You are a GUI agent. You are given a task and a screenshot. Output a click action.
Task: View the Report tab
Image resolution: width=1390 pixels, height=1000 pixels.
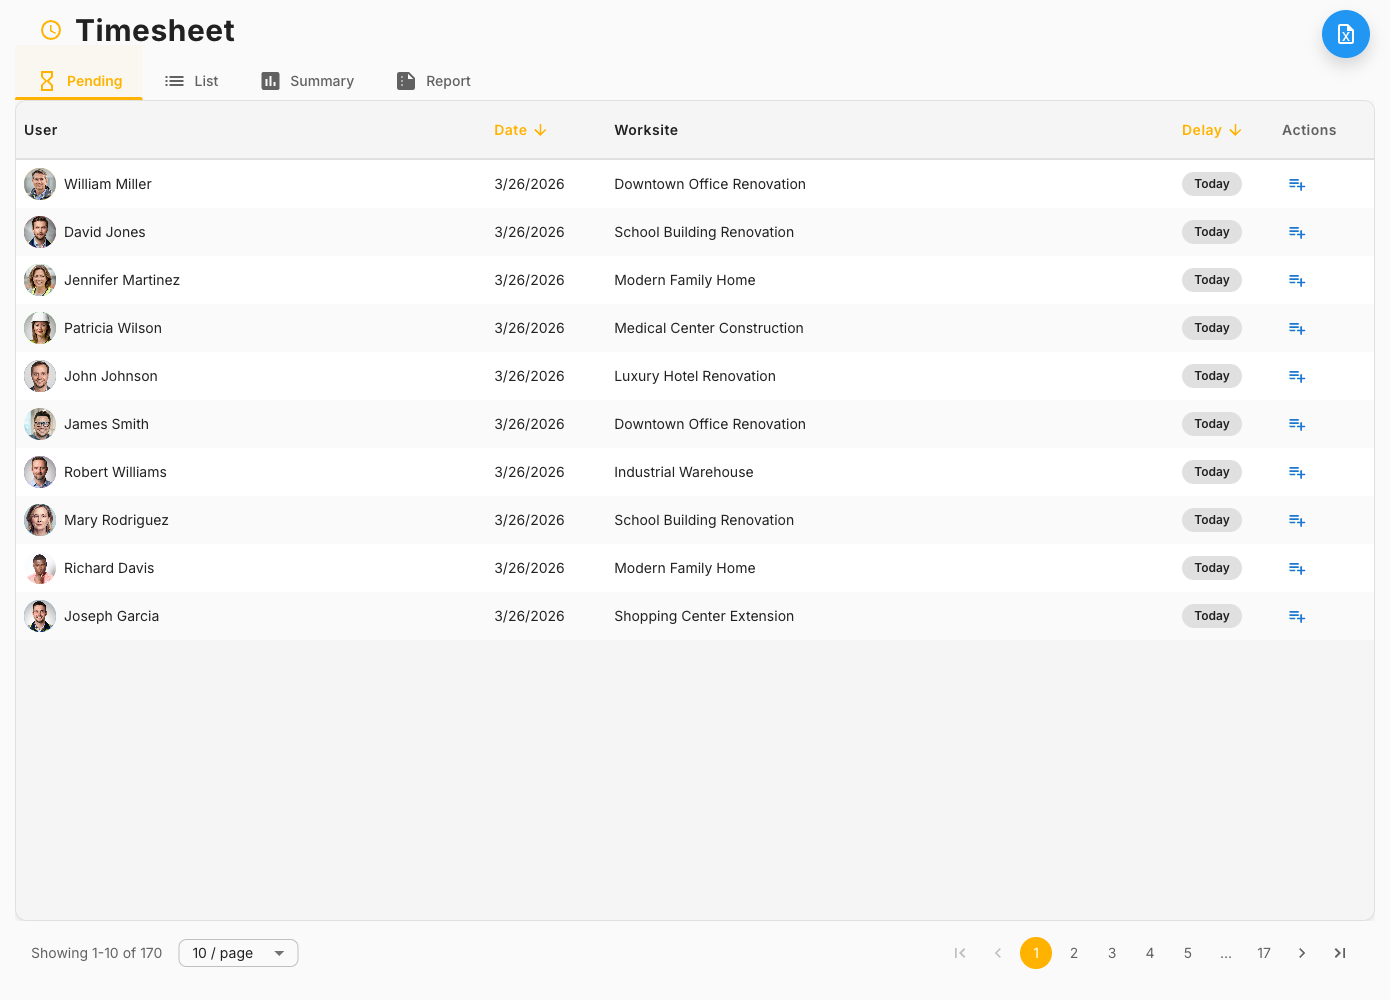click(x=433, y=81)
